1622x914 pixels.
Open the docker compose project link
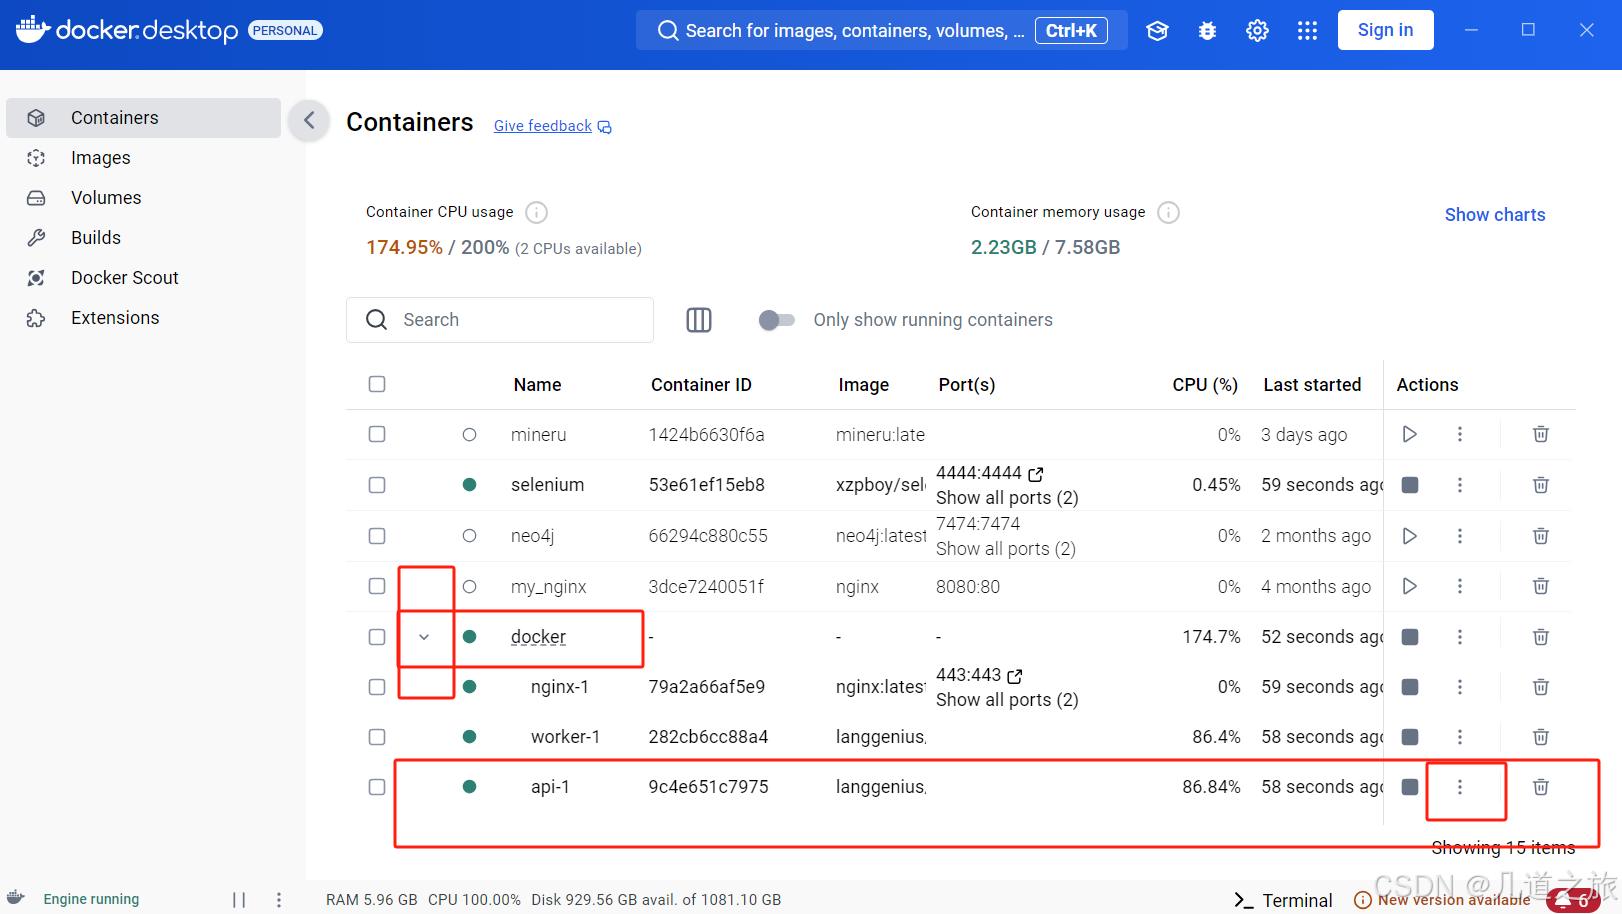(x=538, y=637)
